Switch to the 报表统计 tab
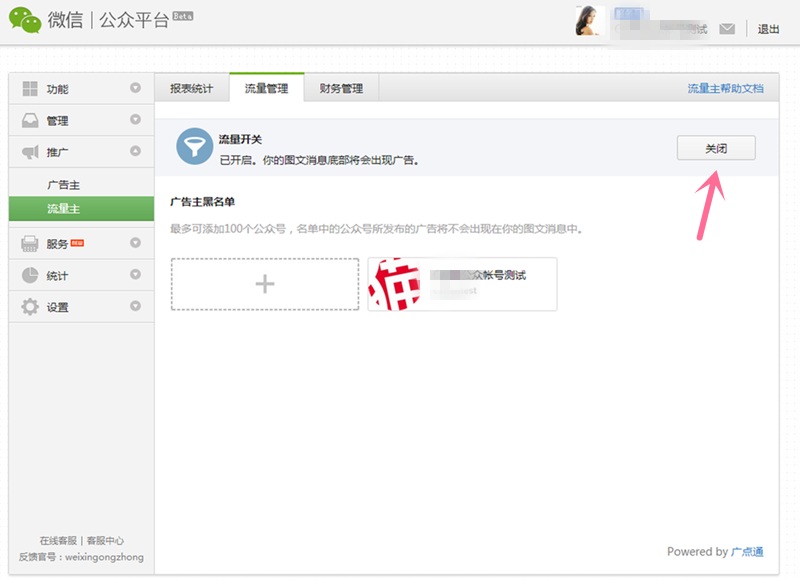 pyautogui.click(x=191, y=88)
